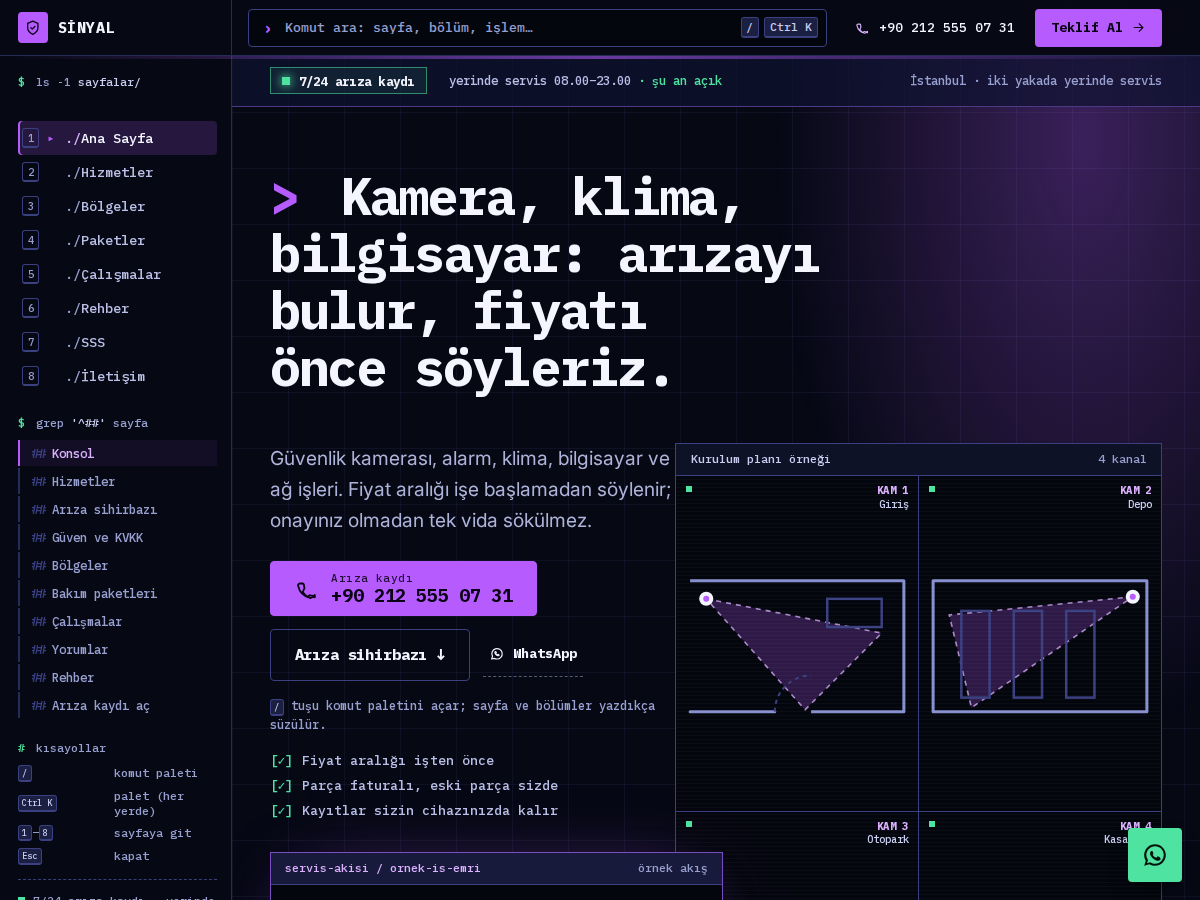The height and width of the screenshot is (900, 1200).
Task: Jump to ## Çalışmalar section
Action: tap(117, 621)
